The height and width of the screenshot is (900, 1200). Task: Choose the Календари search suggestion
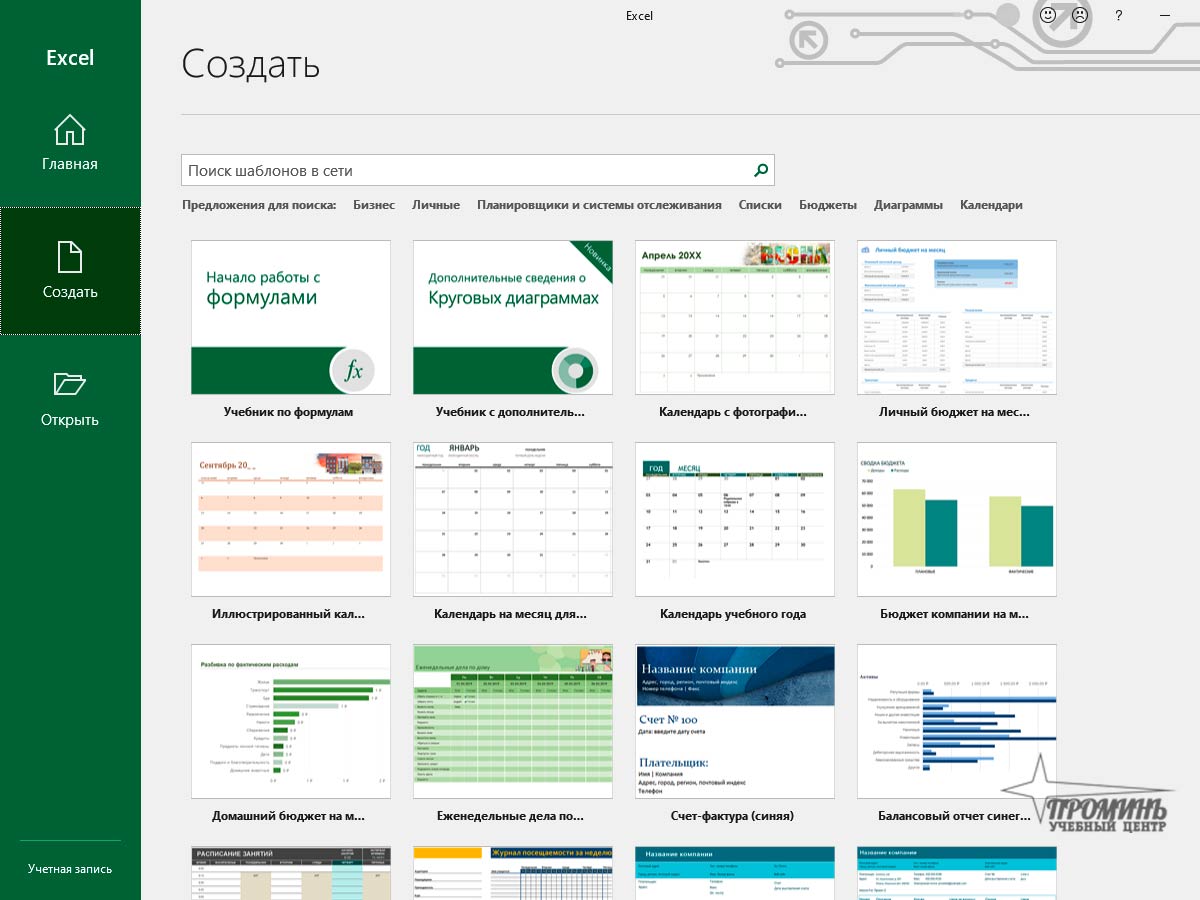[991, 205]
